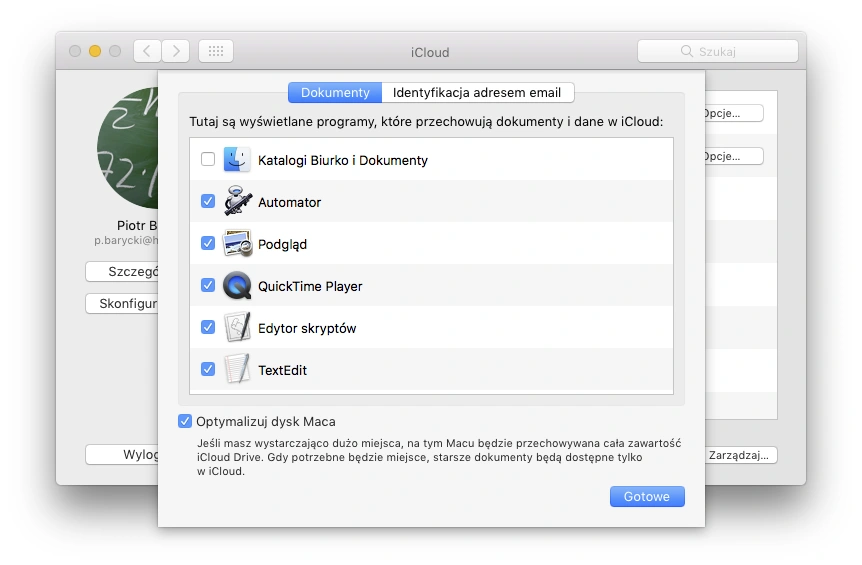Show all preferences via grid button
The image size is (862, 565).
point(216,51)
